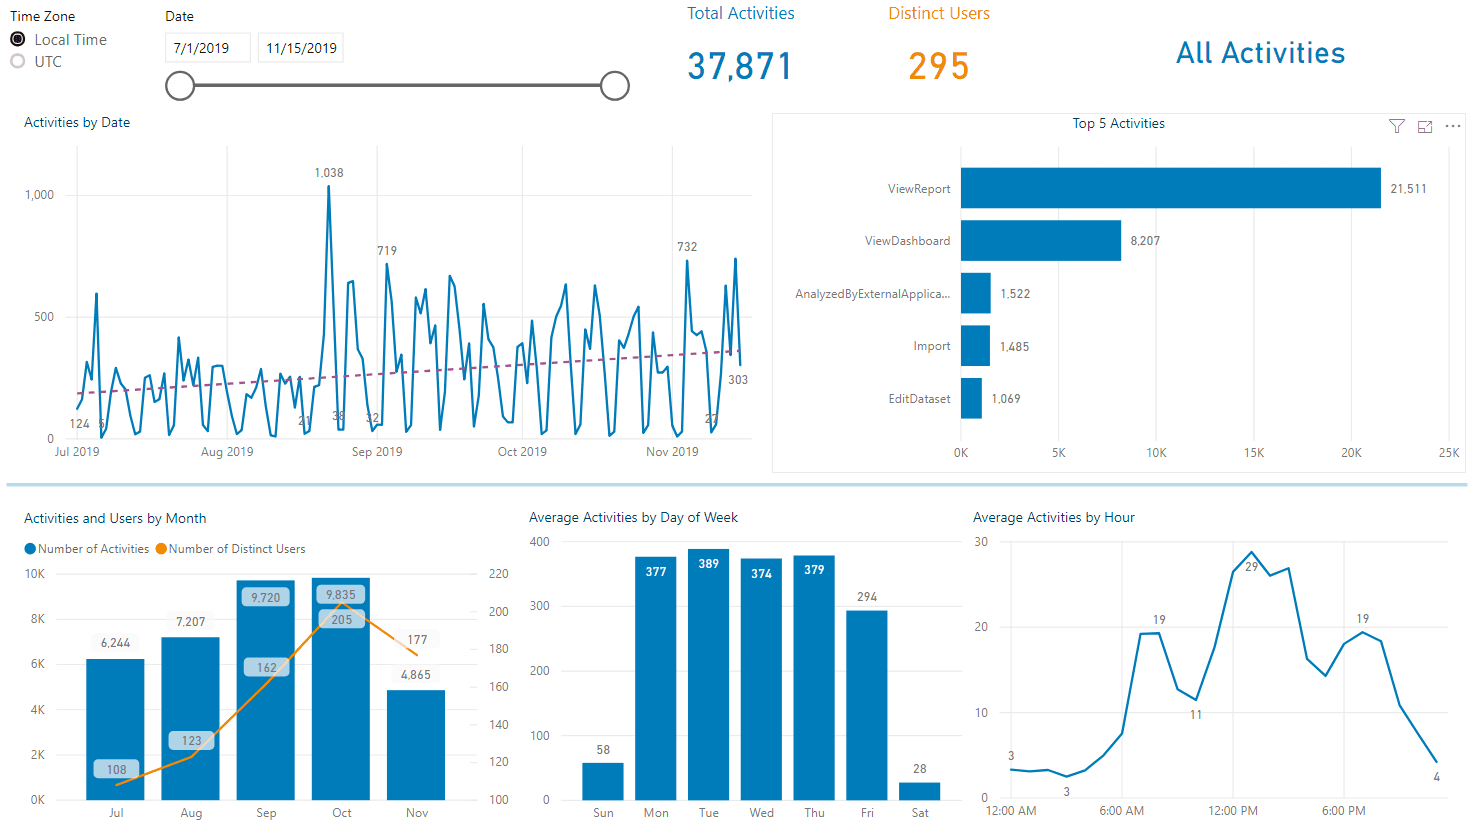Select the ViewDashboard bar in Top 5 Activities
1475x835 pixels.
coord(1040,240)
